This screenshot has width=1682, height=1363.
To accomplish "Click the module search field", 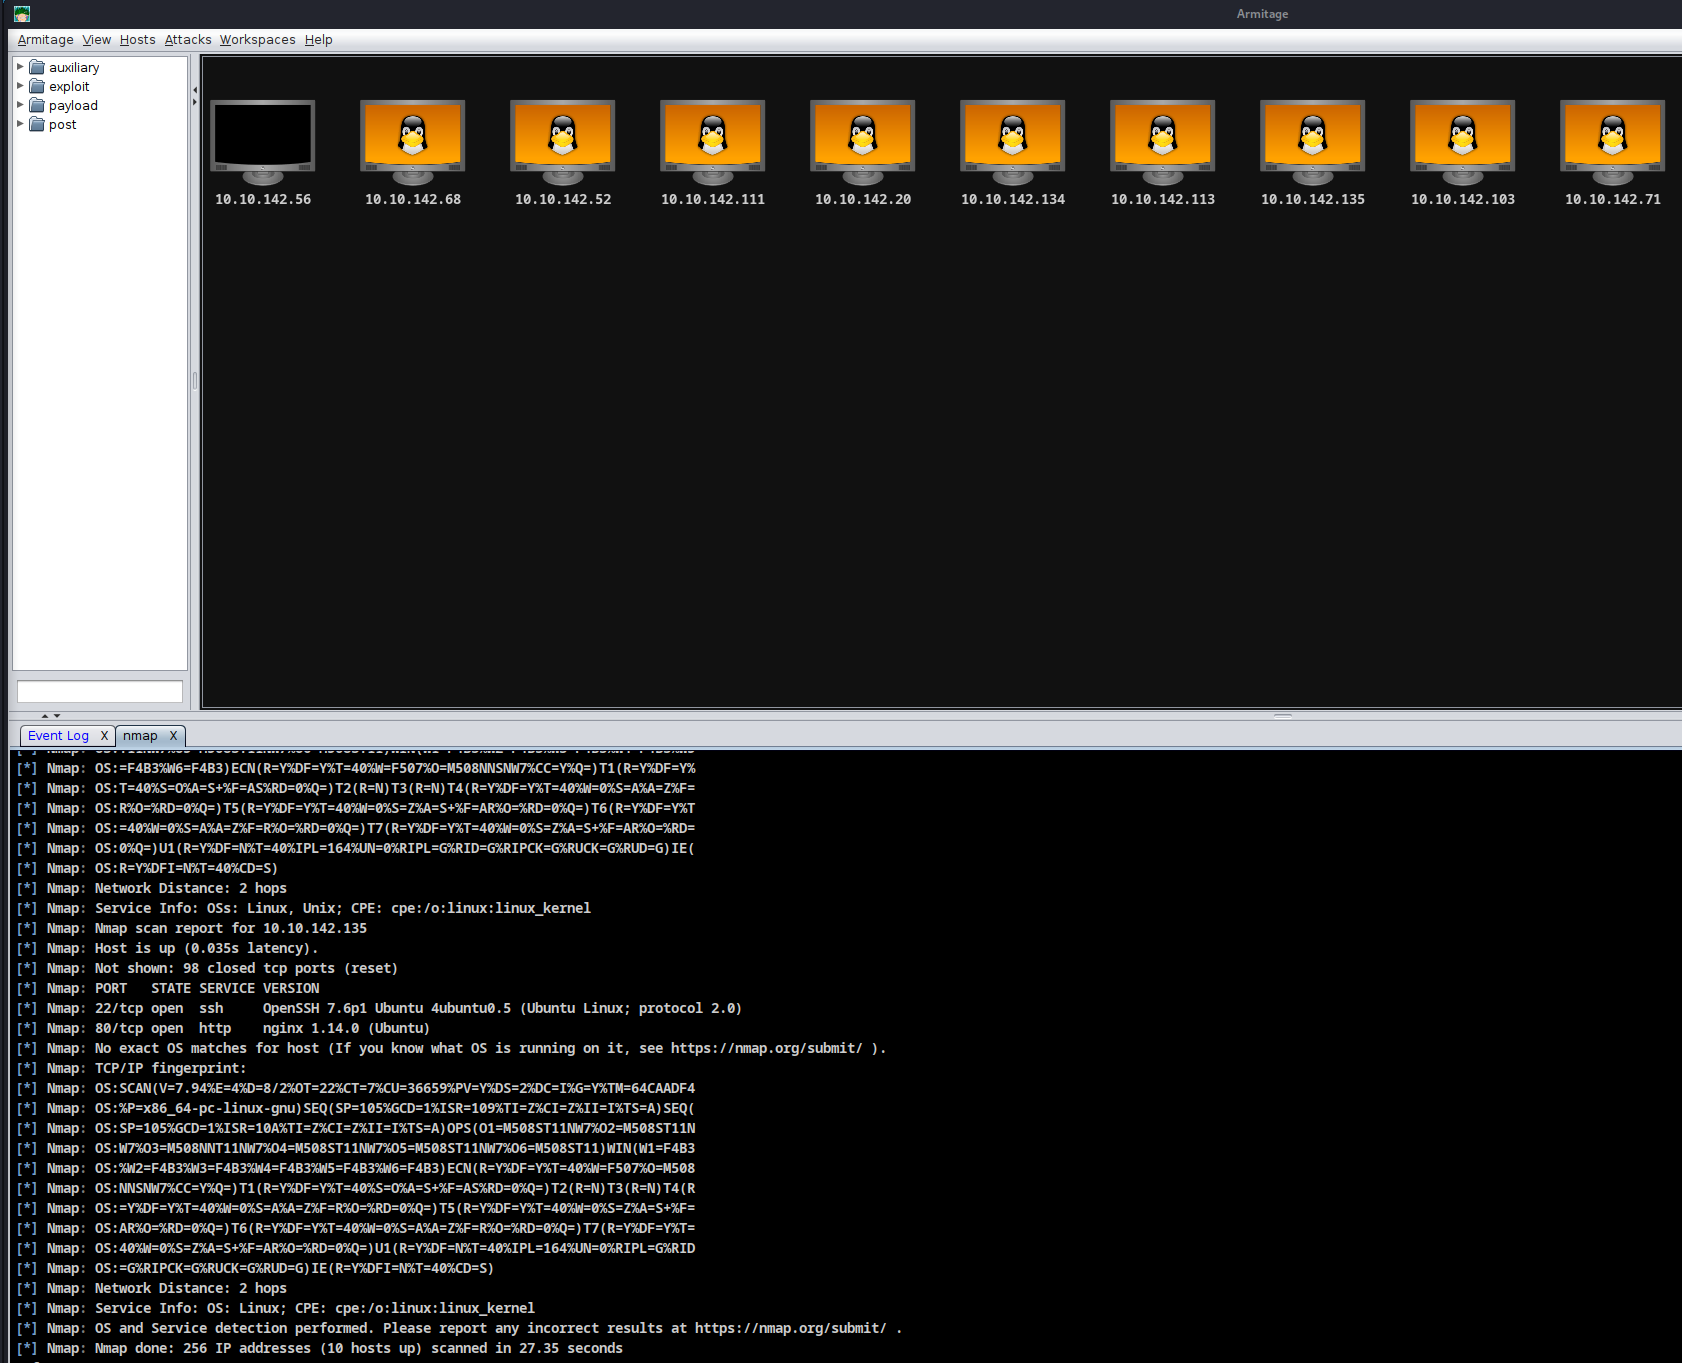I will point(98,691).
